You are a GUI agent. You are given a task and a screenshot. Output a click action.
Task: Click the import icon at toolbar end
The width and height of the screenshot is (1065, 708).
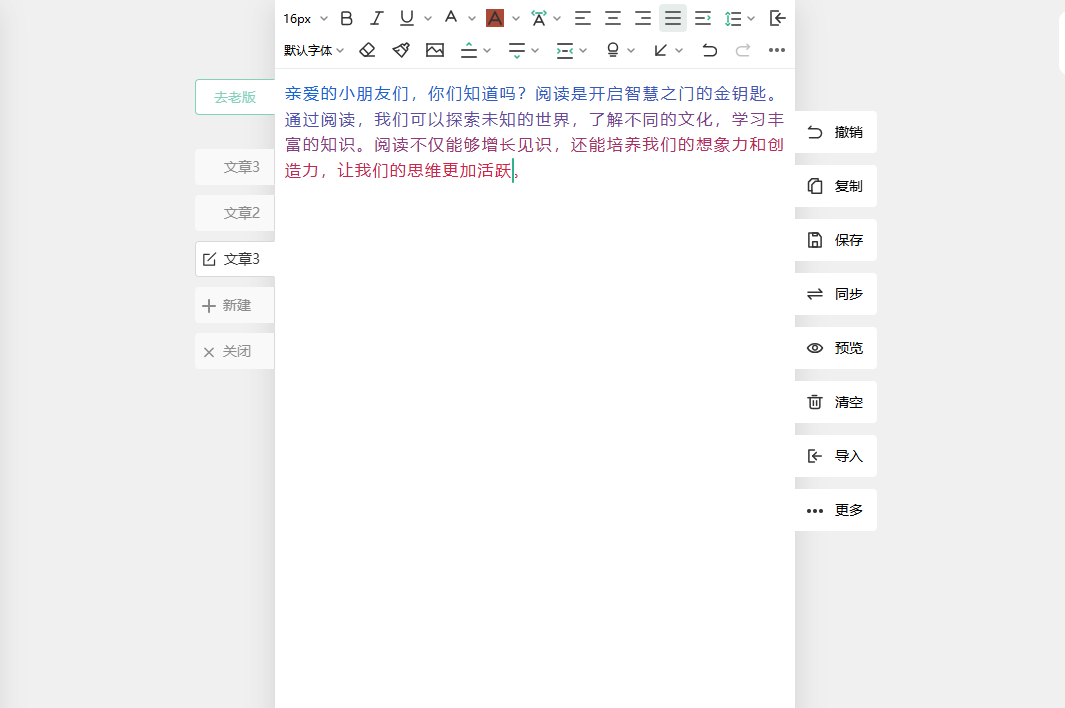click(778, 18)
